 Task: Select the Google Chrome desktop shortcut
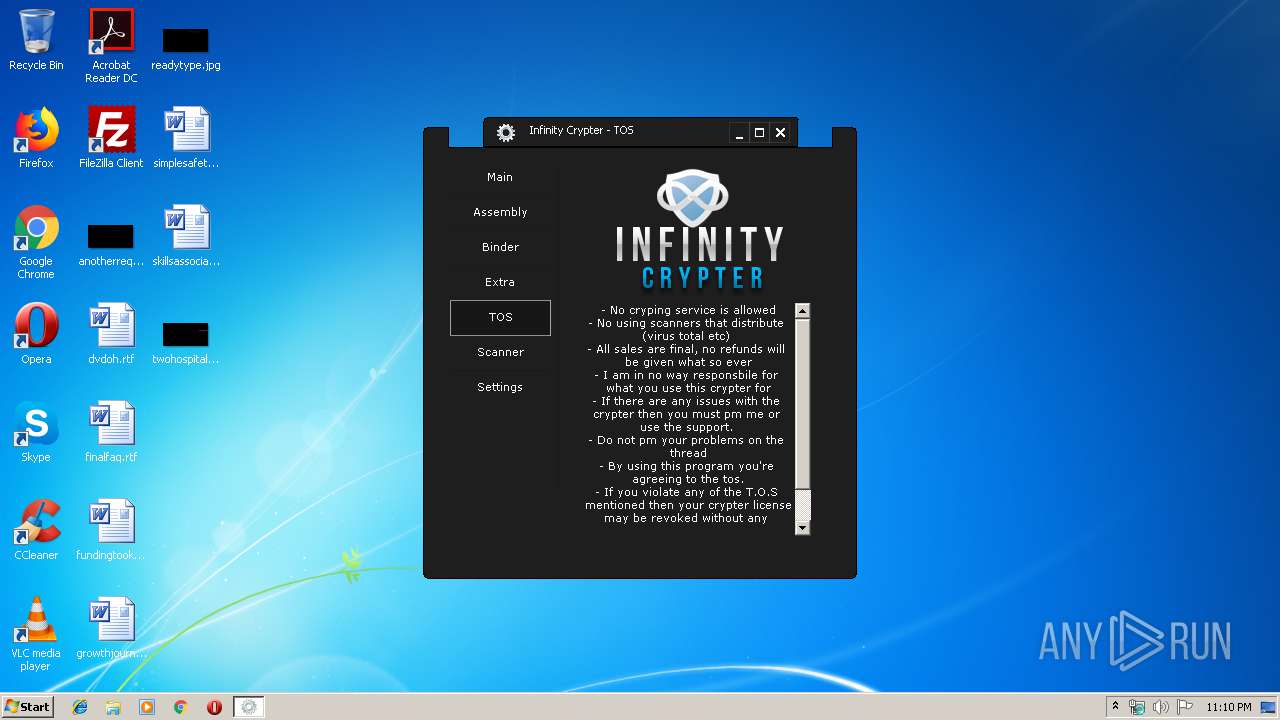pyautogui.click(x=36, y=242)
